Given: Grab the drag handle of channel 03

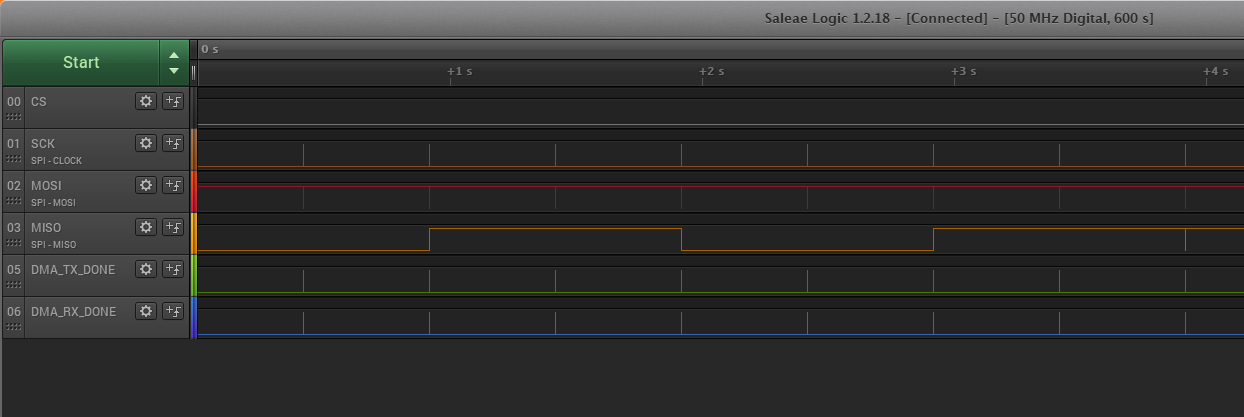Looking at the screenshot, I should click(x=14, y=243).
